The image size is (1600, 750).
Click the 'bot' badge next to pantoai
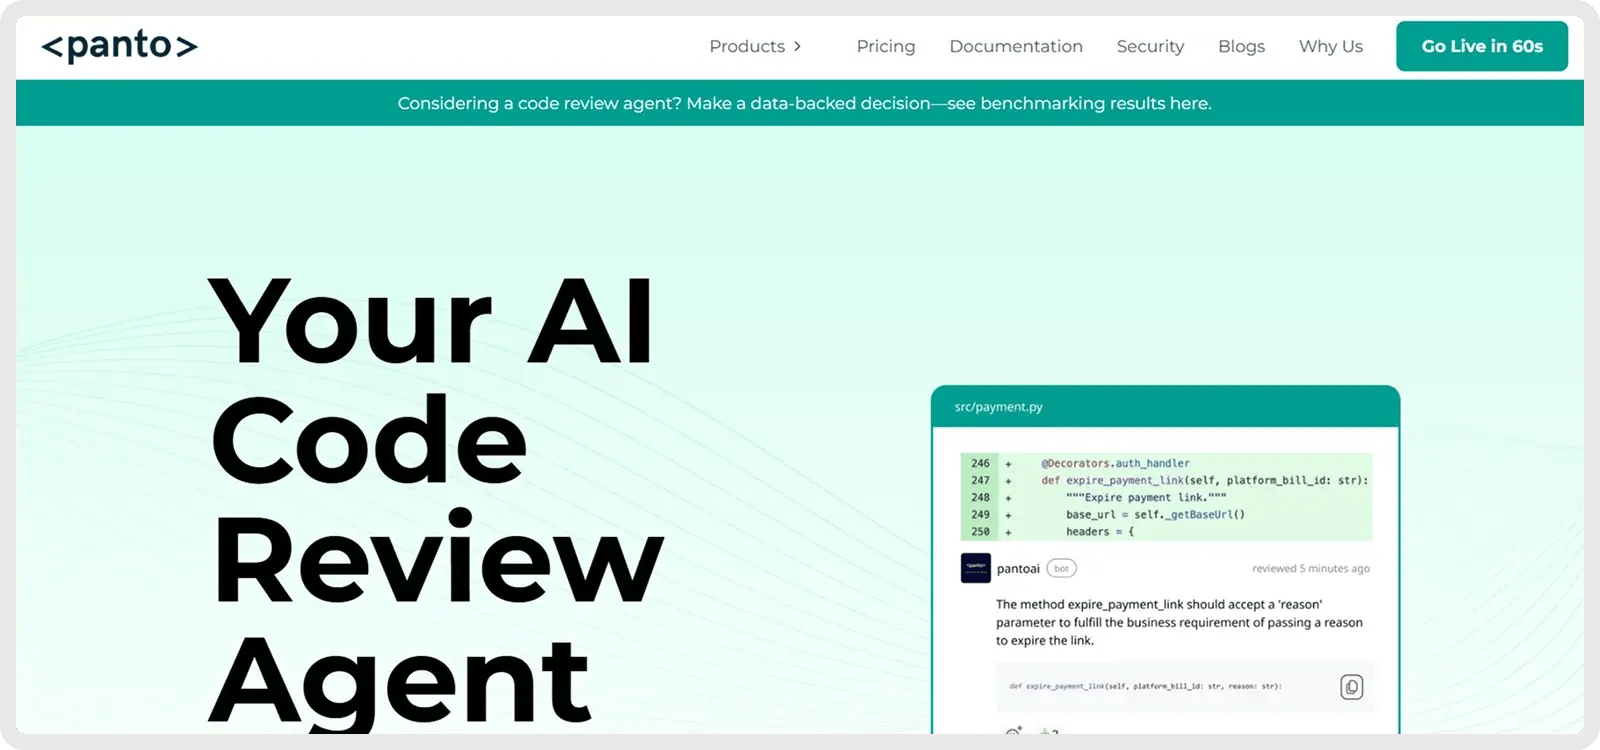(1061, 568)
